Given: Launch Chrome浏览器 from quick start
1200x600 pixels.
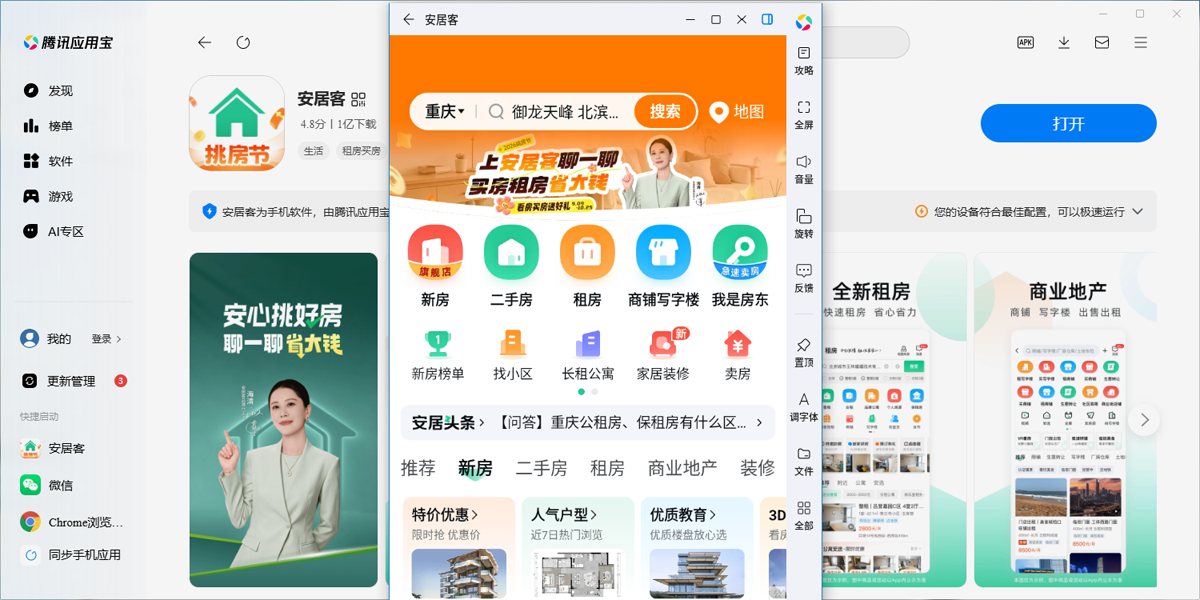Looking at the screenshot, I should point(72,521).
